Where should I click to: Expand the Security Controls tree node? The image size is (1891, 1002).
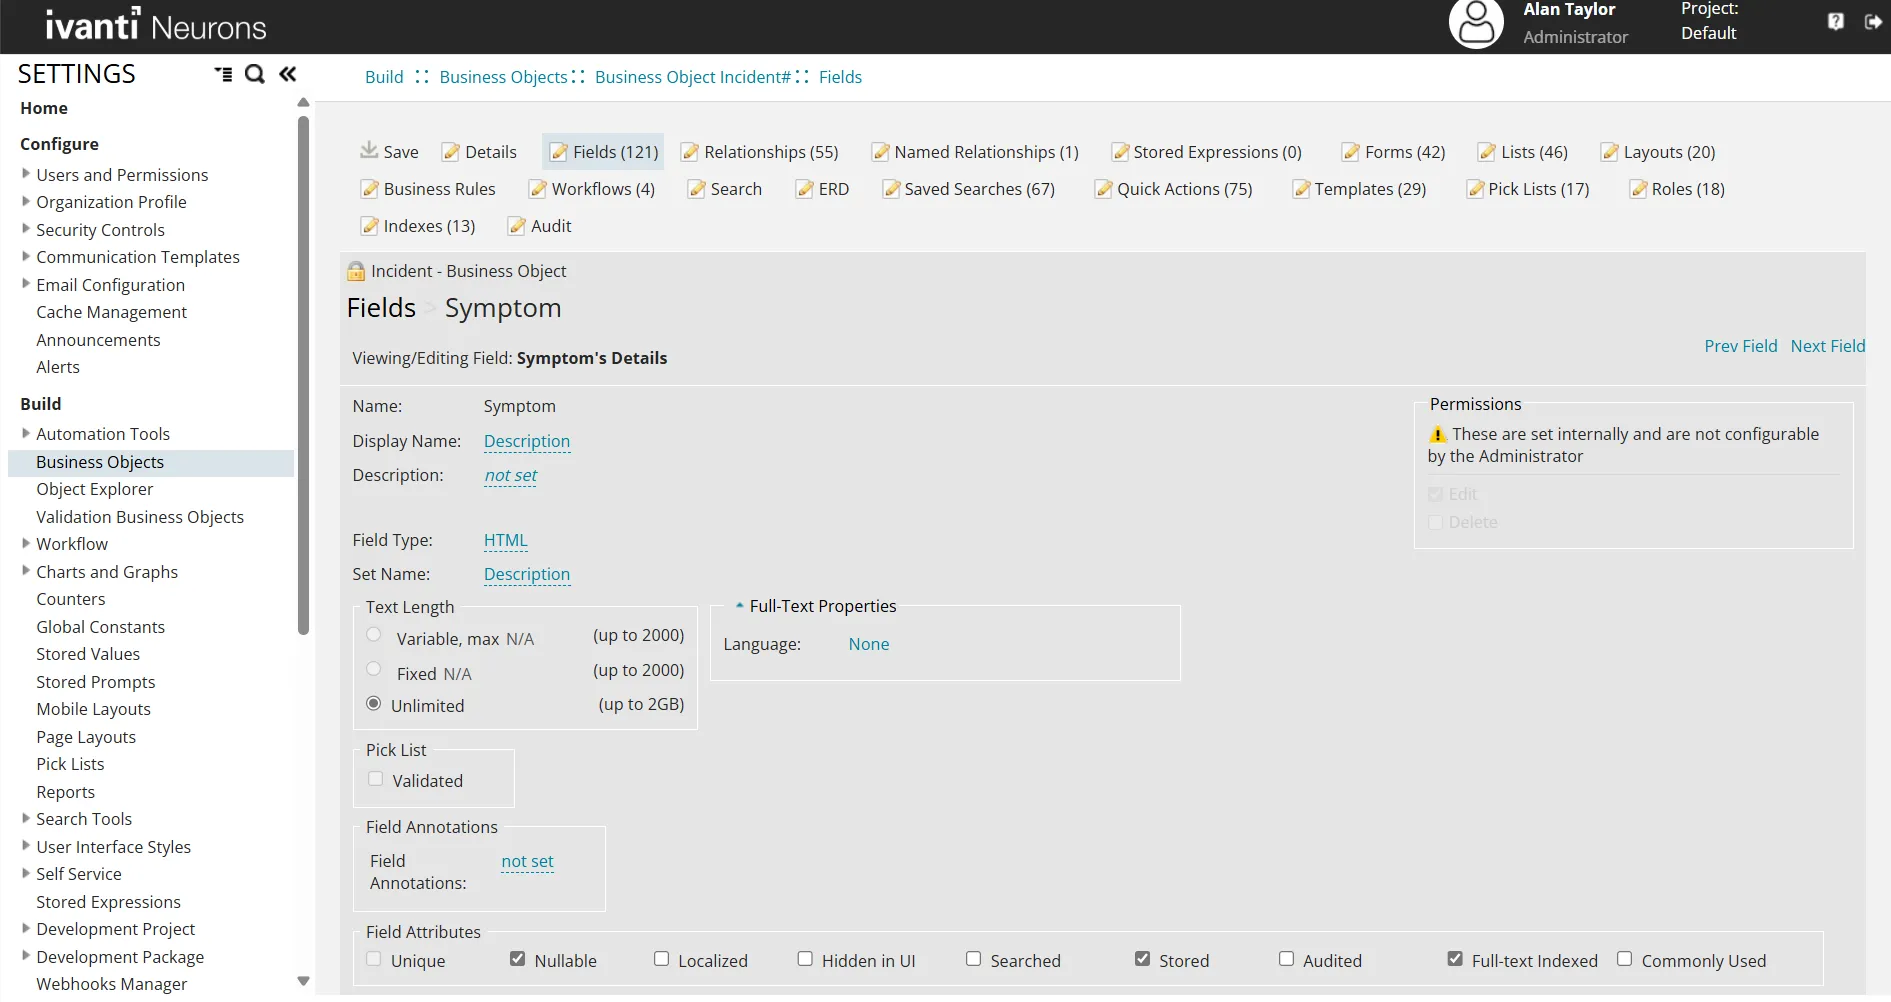26,229
